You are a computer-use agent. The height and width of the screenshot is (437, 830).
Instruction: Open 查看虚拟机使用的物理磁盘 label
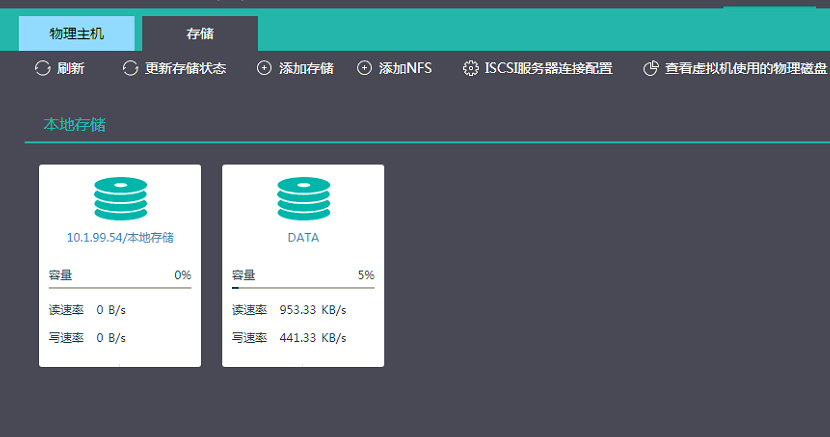(746, 68)
